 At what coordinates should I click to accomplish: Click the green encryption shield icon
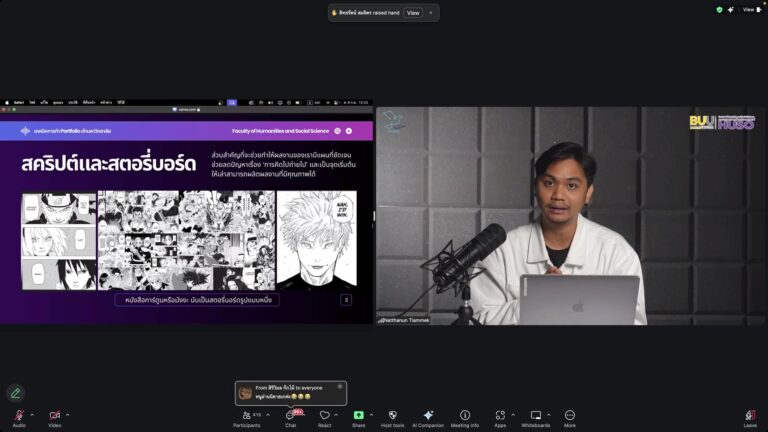pyautogui.click(x=719, y=9)
